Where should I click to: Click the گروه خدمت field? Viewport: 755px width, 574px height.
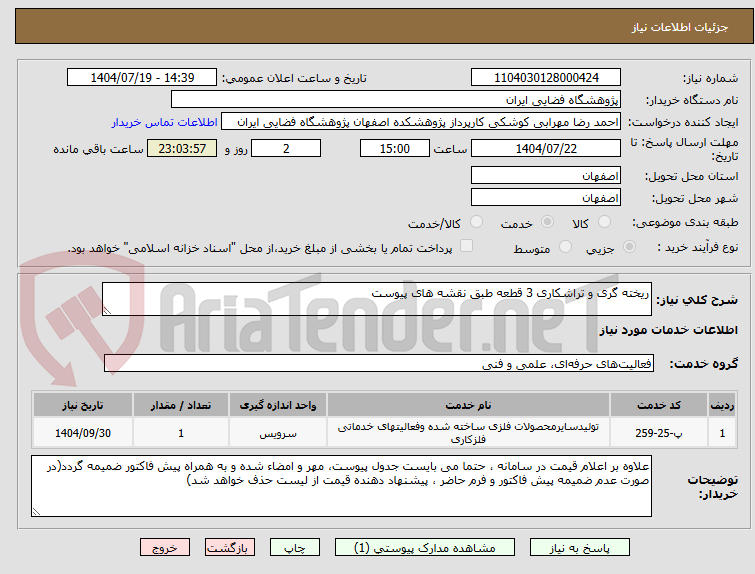(378, 364)
